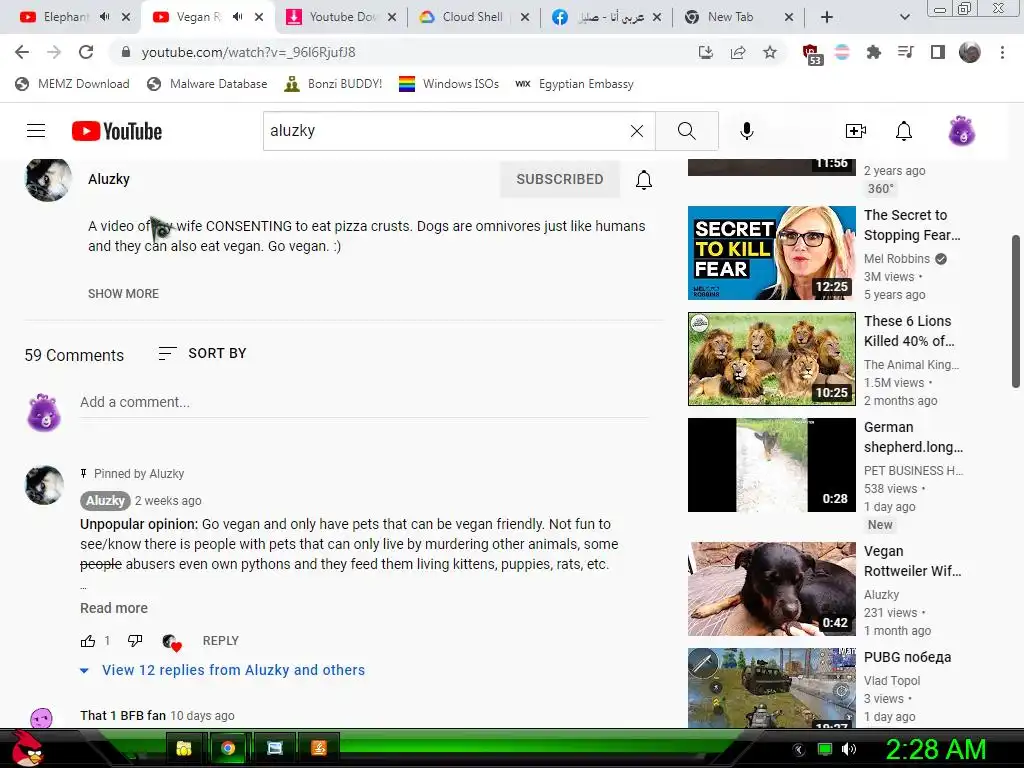1024x768 pixels.
Task: Dislike the pinned Aluzky comment
Action: point(135,641)
